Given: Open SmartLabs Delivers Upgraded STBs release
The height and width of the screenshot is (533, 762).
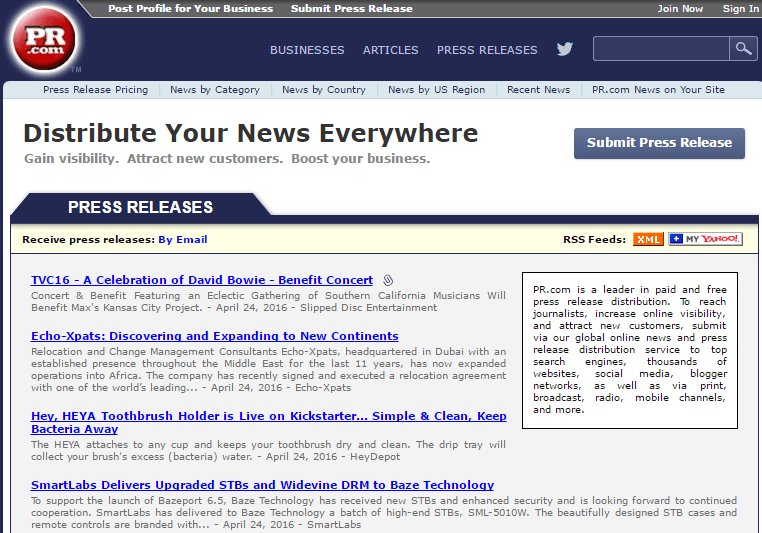Looking at the screenshot, I should click(x=262, y=485).
